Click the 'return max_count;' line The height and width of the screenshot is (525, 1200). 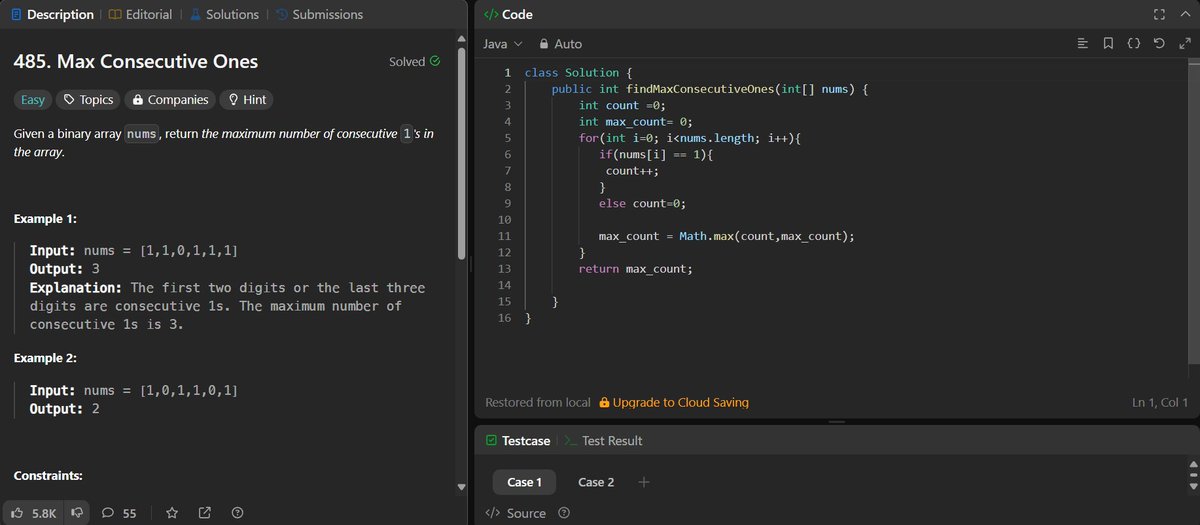635,268
